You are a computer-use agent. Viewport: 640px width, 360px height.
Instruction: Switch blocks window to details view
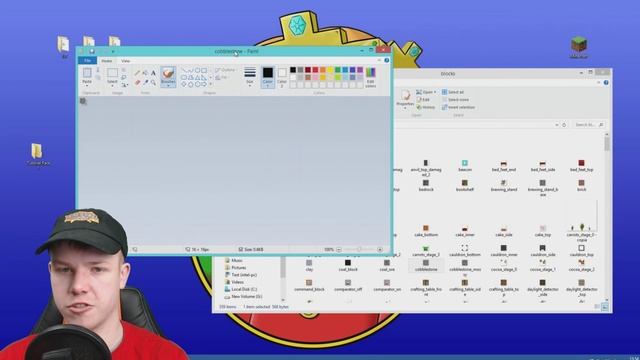[598, 307]
